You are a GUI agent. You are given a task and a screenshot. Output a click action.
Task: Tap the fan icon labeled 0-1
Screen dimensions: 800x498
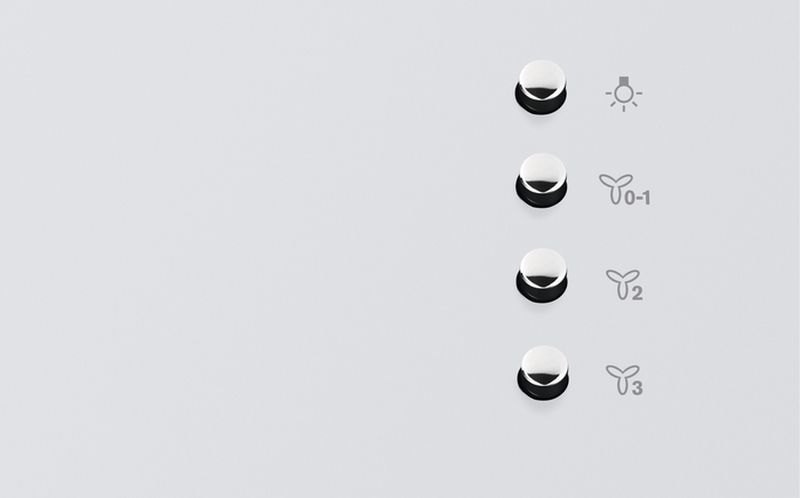pos(624,189)
